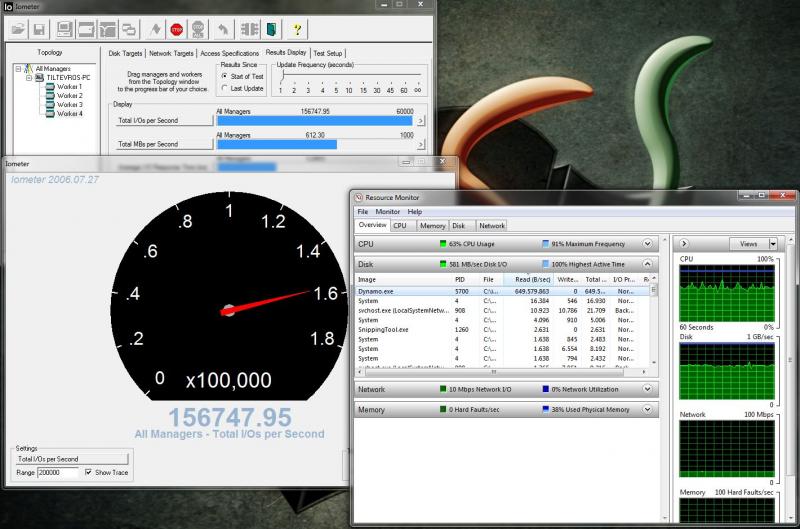Click the Total MBs per Second button
Image resolution: width=800 pixels, height=529 pixels.
click(164, 144)
